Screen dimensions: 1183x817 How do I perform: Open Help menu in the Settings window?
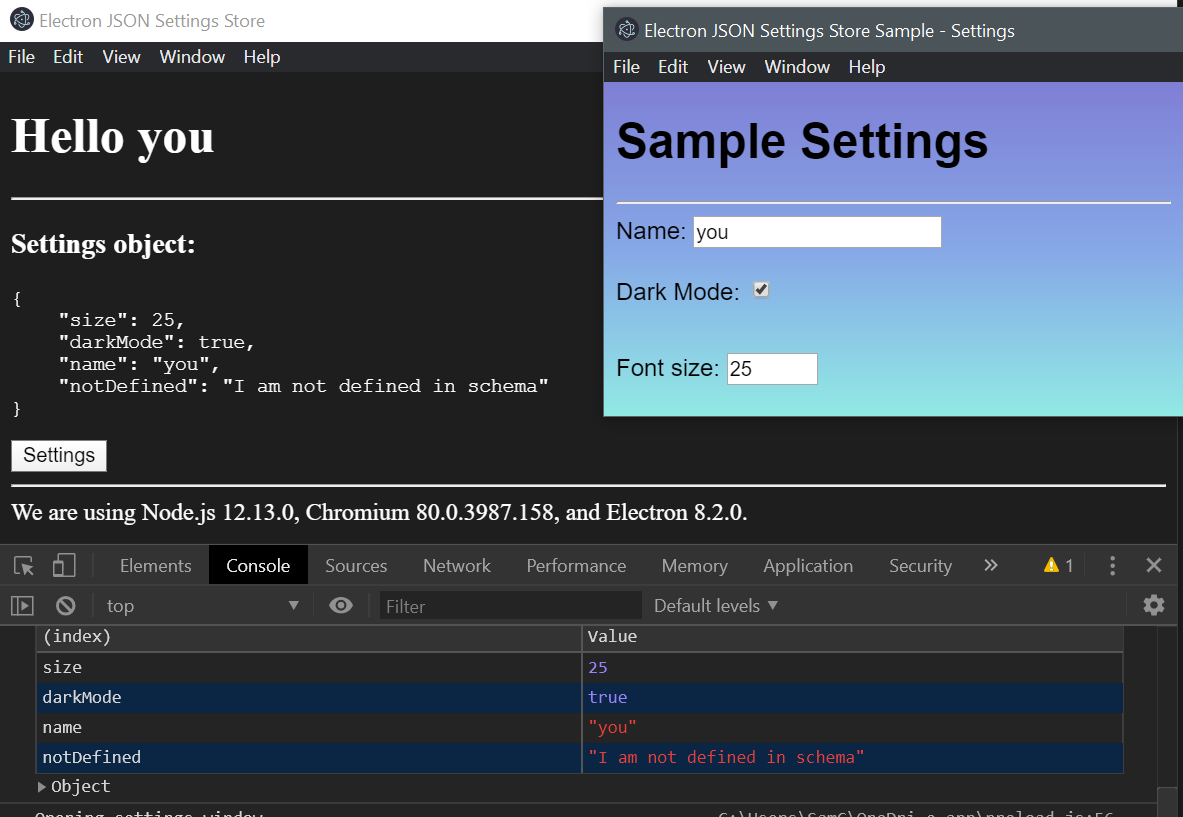(x=867, y=67)
